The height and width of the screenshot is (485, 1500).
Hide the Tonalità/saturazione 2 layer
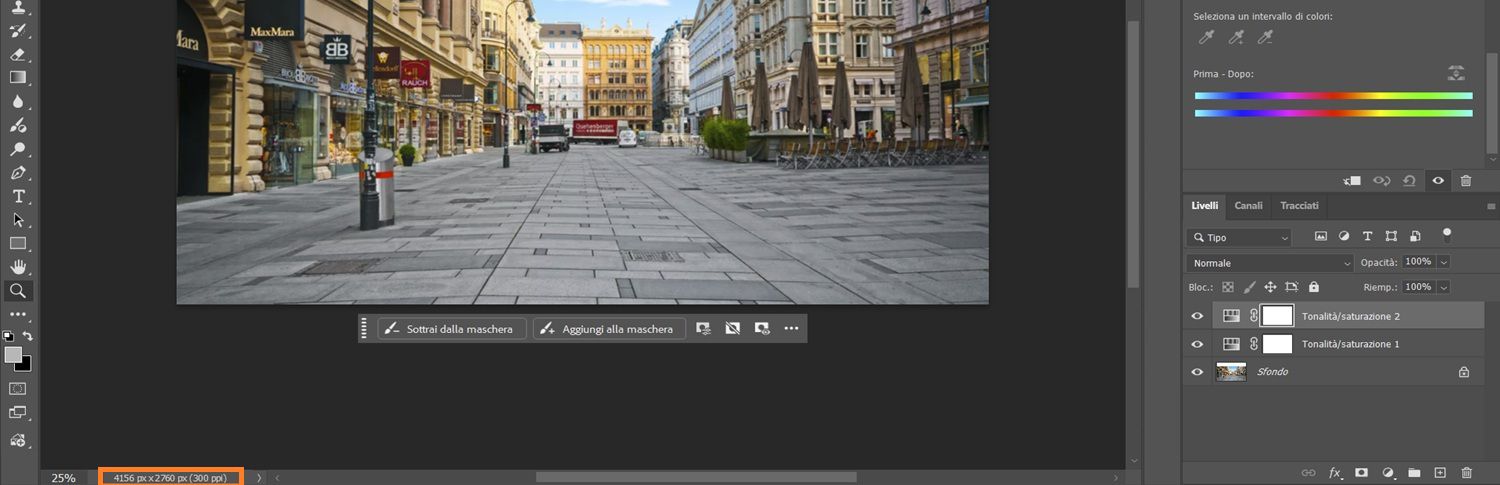pyautogui.click(x=1197, y=316)
